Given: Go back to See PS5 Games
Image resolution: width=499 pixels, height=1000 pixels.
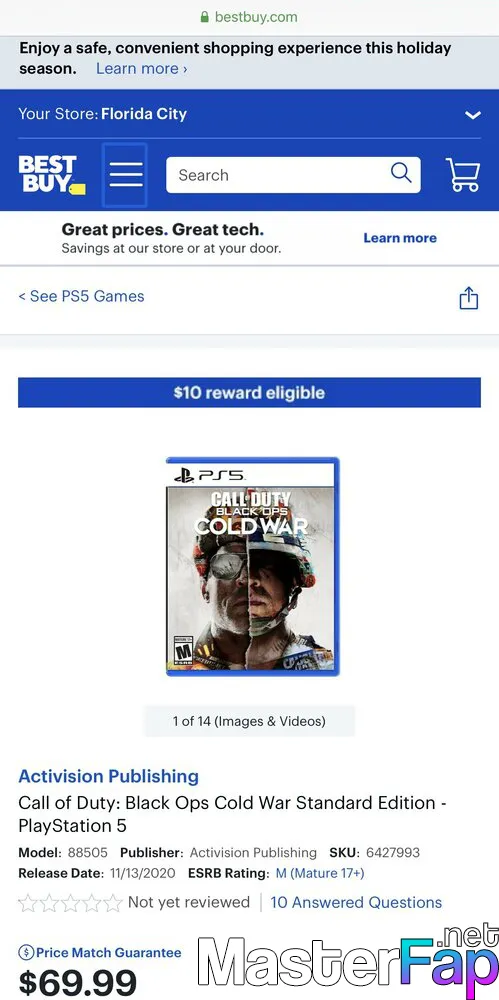Looking at the screenshot, I should pos(81,297).
